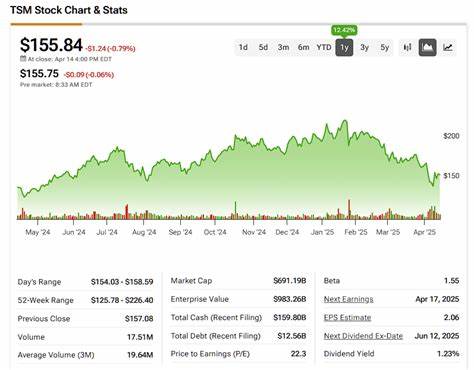Click the Market Cap label

pyautogui.click(x=191, y=281)
